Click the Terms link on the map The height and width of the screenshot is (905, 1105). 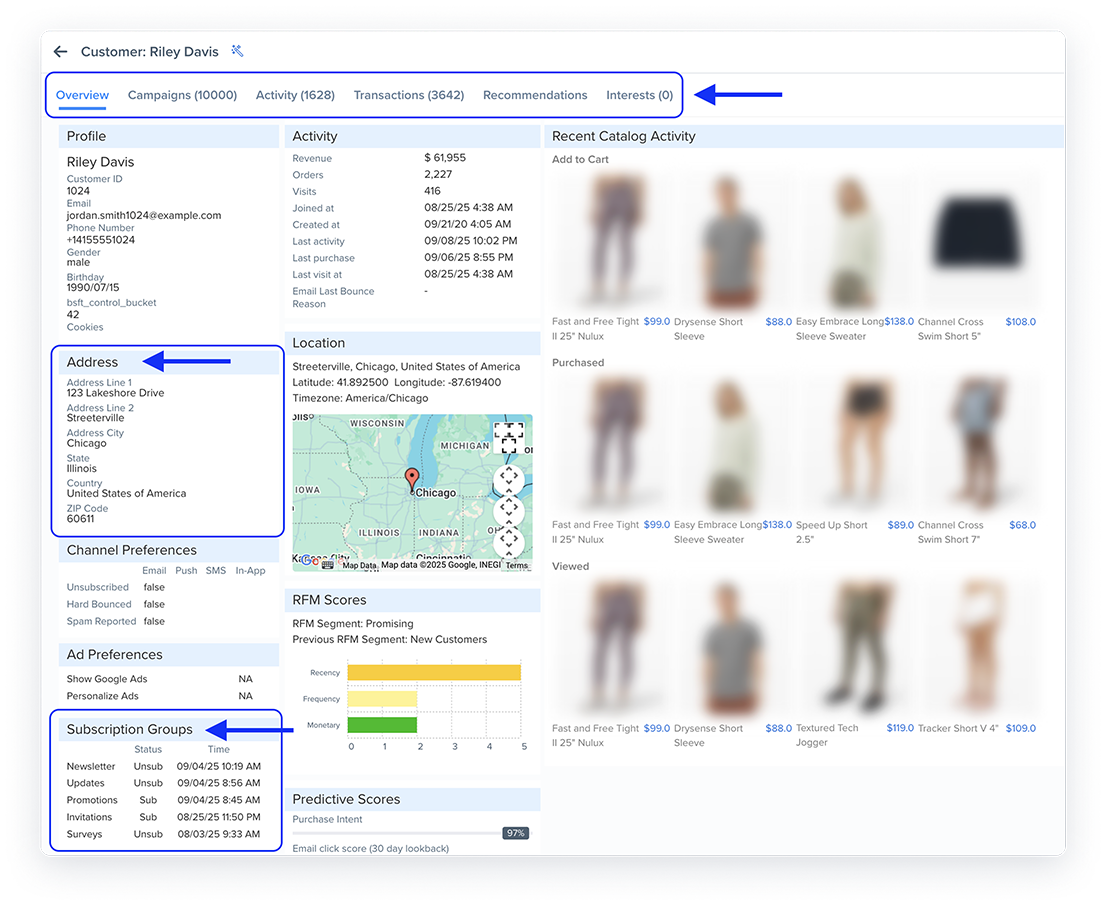coord(516,566)
